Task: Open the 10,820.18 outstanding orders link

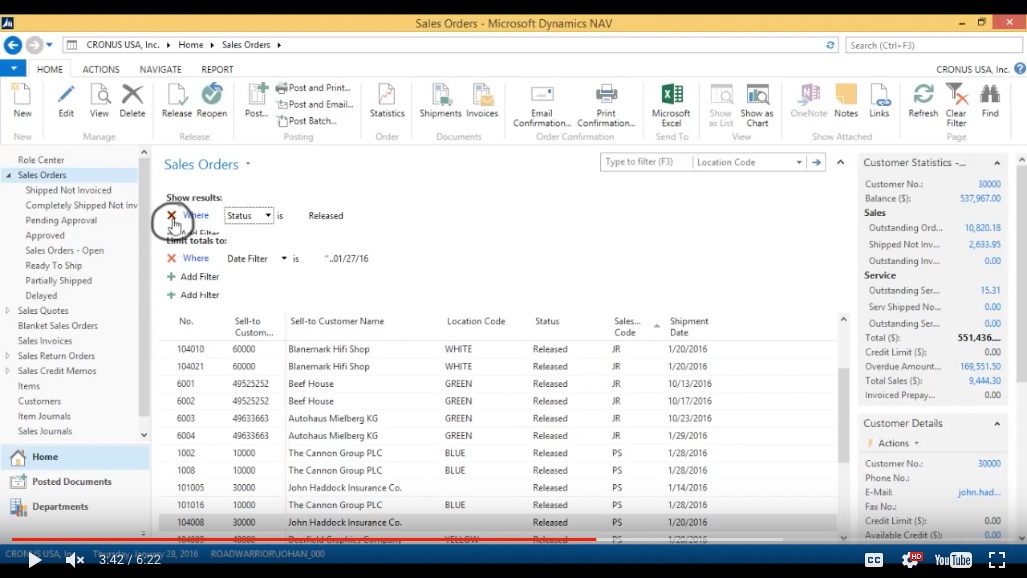Action: point(982,228)
